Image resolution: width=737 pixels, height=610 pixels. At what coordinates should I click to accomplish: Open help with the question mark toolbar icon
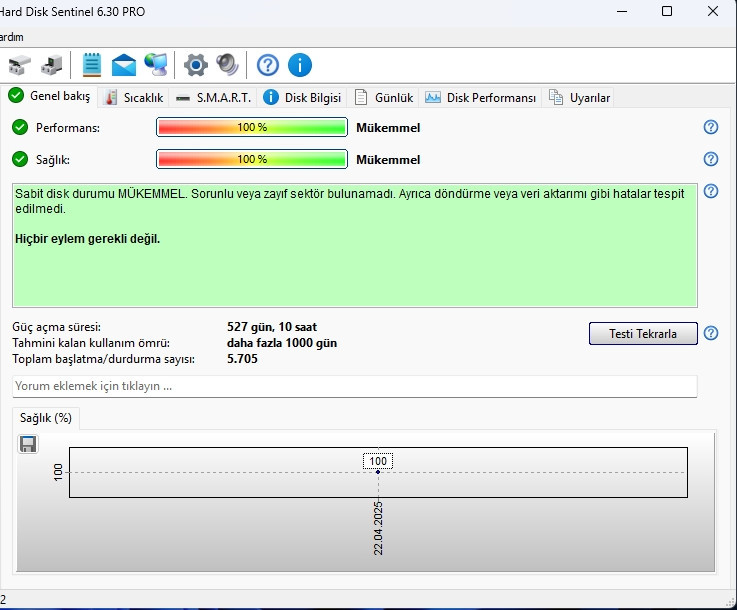(268, 66)
